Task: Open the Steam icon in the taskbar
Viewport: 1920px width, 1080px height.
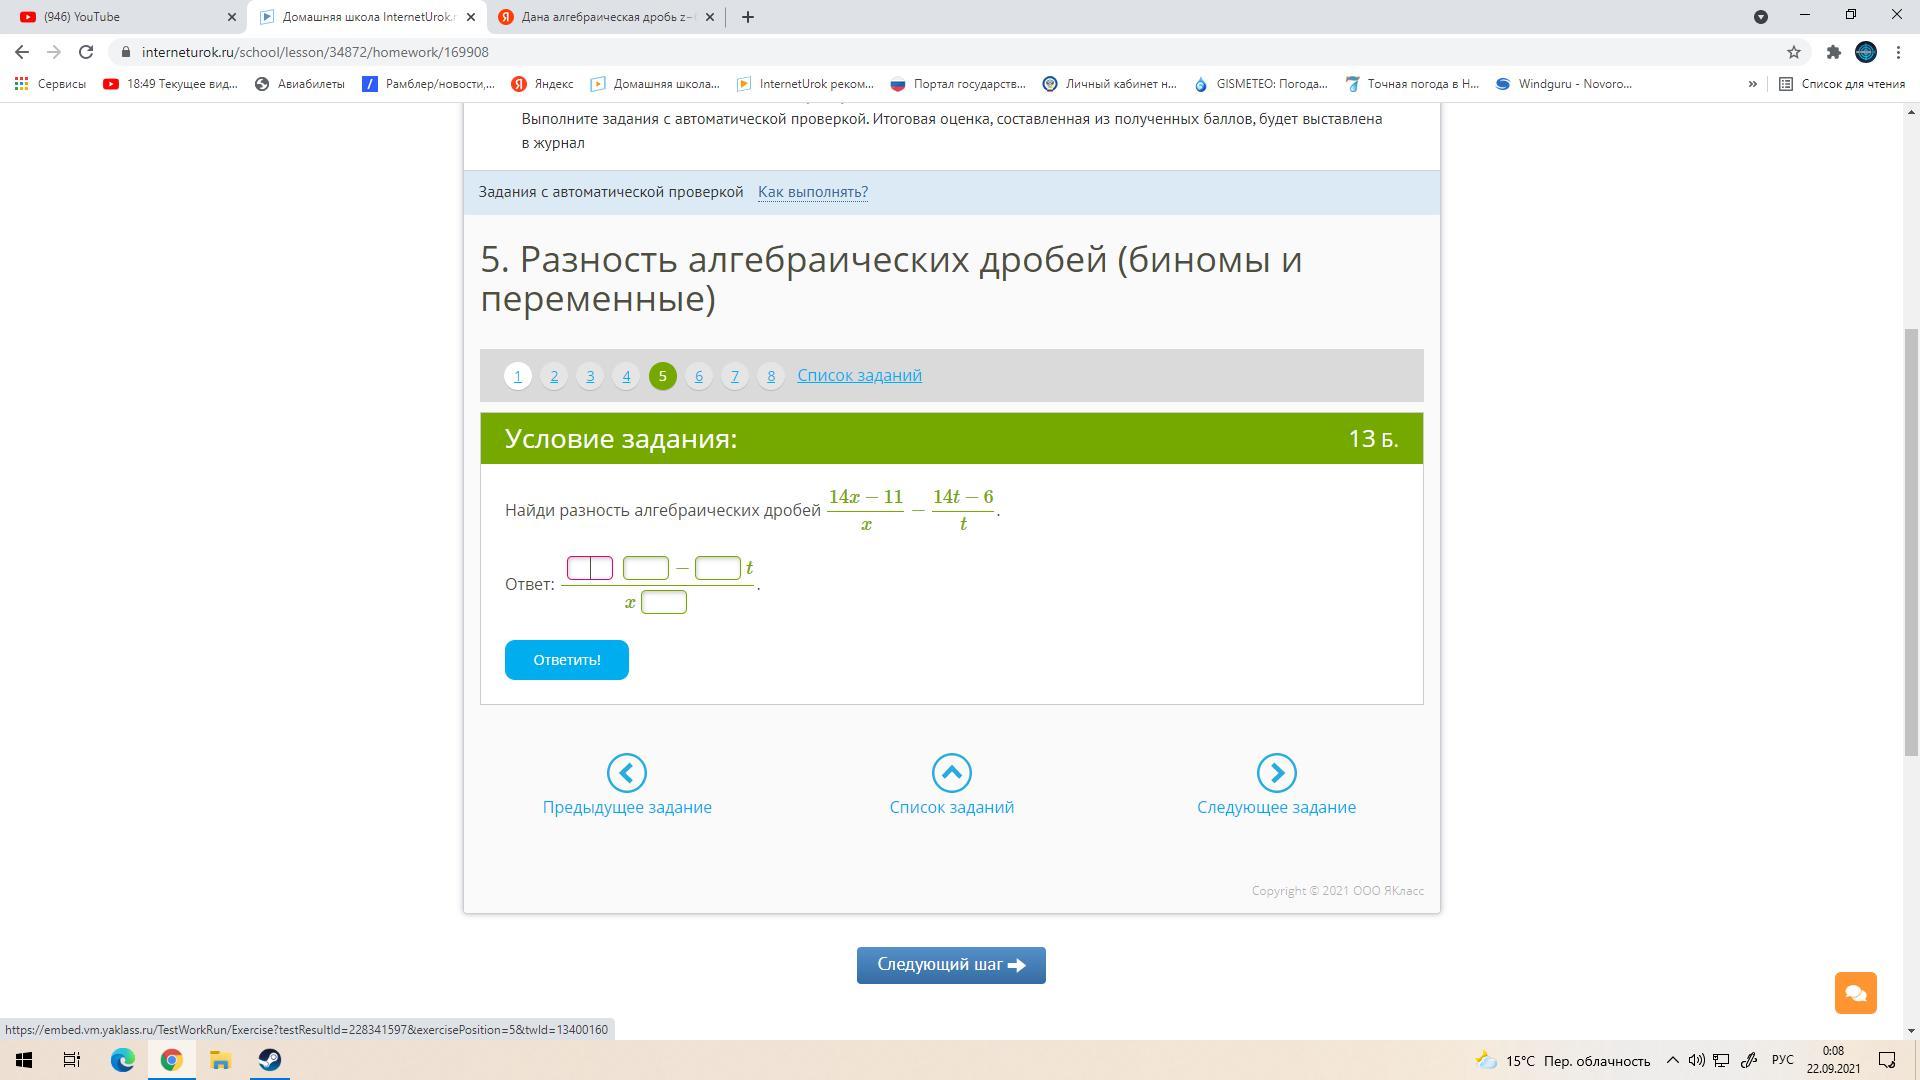Action: 269,1060
